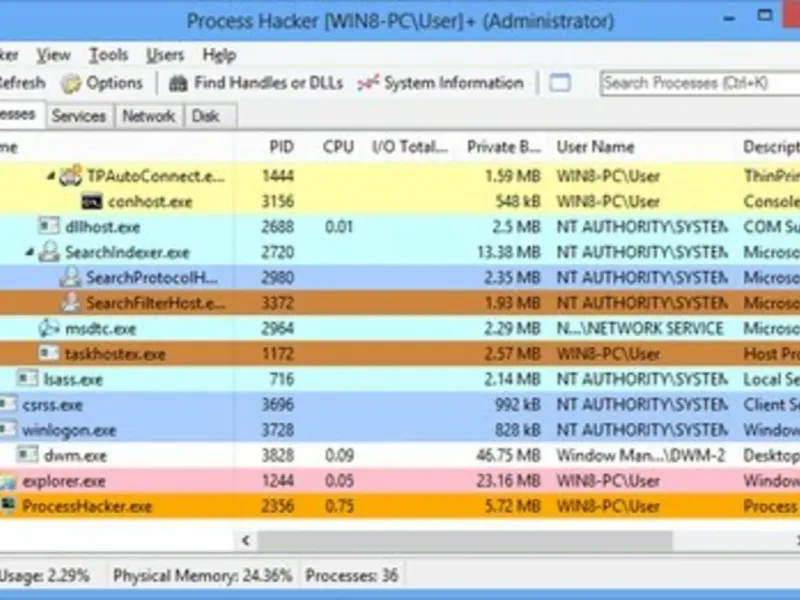The width and height of the screenshot is (800, 600).
Task: Click taskhostex.exe process name
Action: [115, 354]
